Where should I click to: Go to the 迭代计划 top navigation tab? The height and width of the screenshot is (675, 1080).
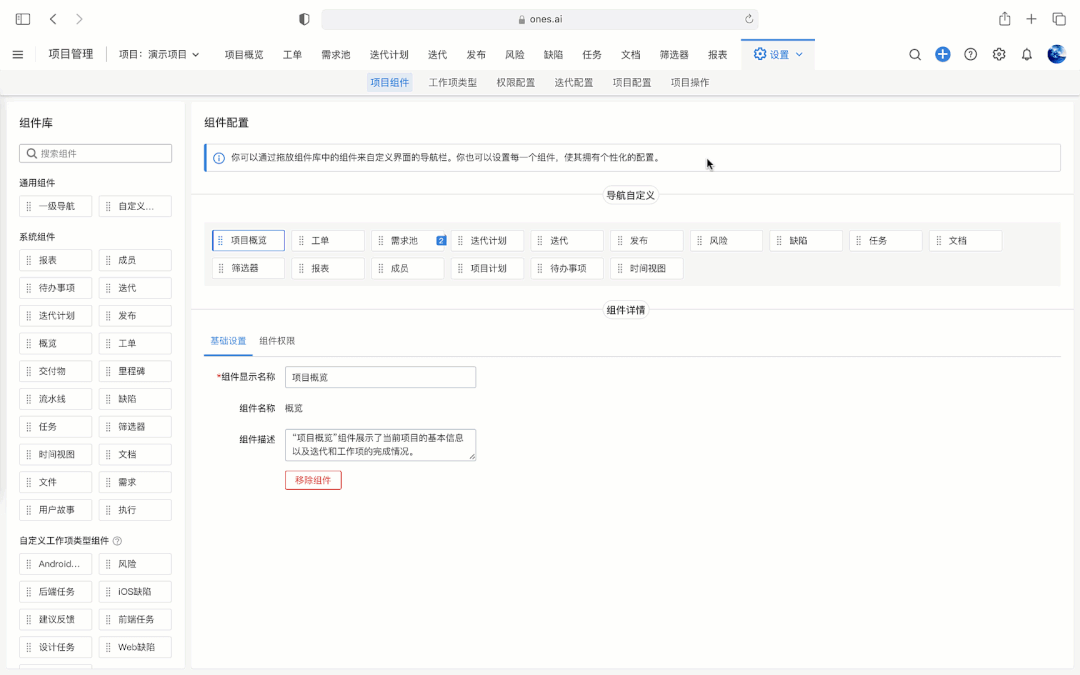389,55
